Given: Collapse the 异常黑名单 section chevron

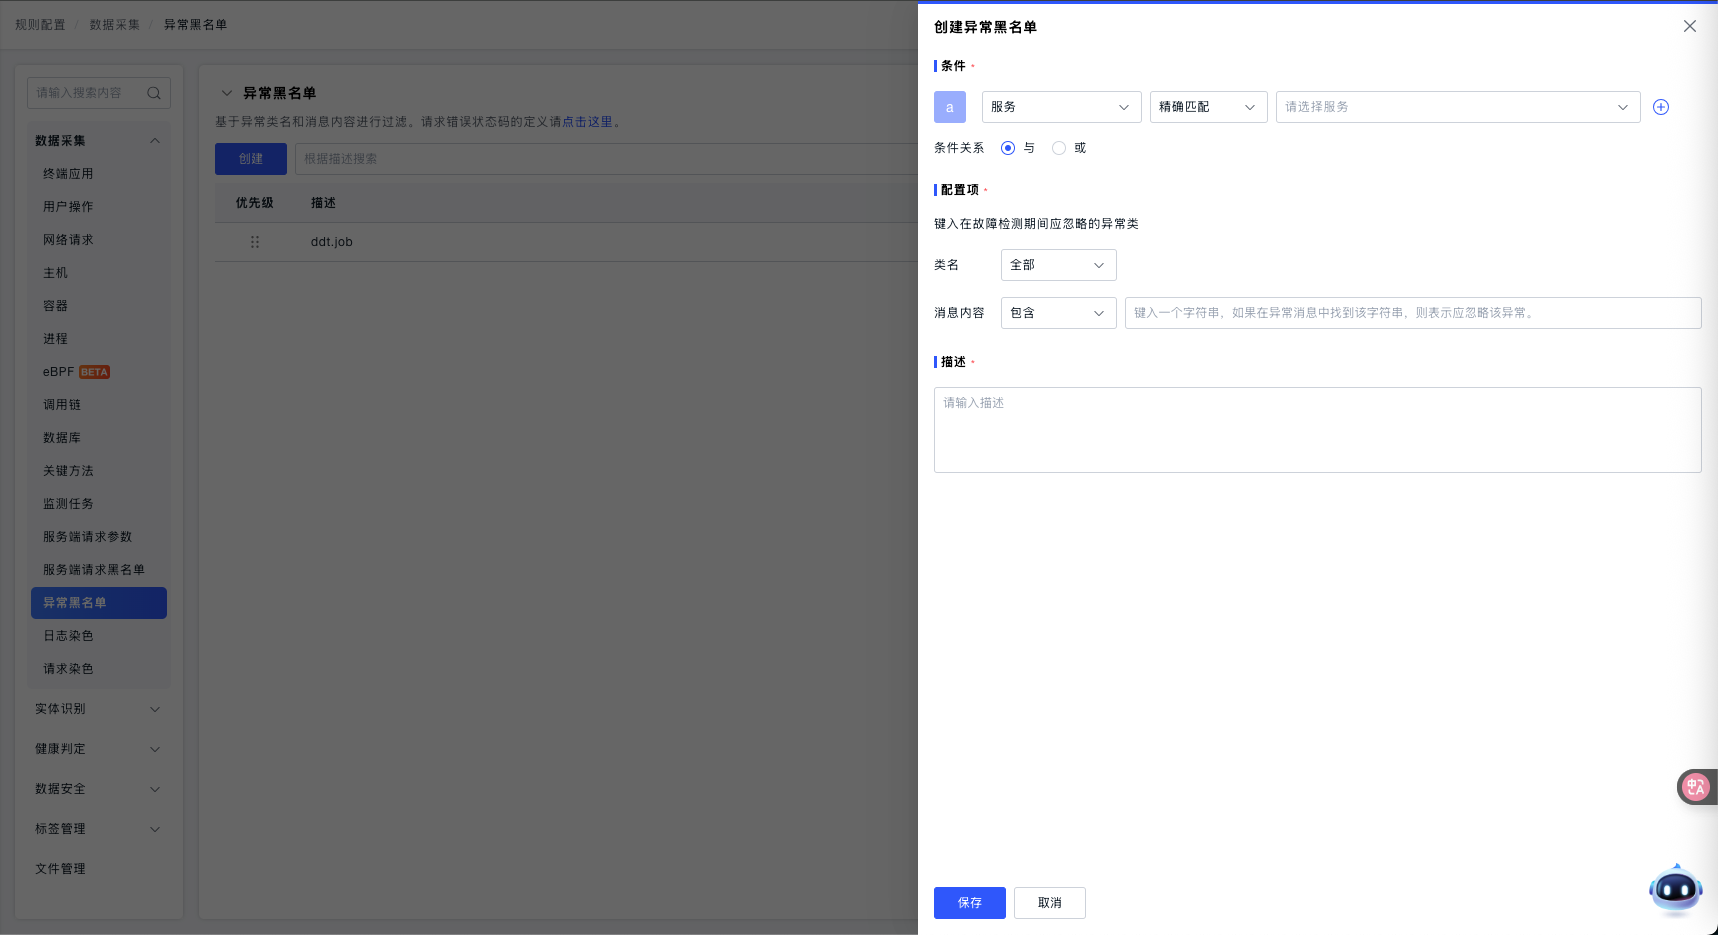Looking at the screenshot, I should click(x=227, y=93).
